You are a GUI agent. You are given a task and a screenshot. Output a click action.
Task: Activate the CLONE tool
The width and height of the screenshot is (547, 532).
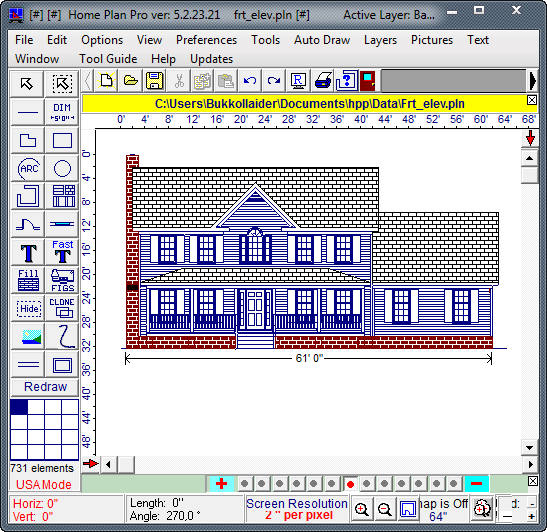[x=62, y=308]
